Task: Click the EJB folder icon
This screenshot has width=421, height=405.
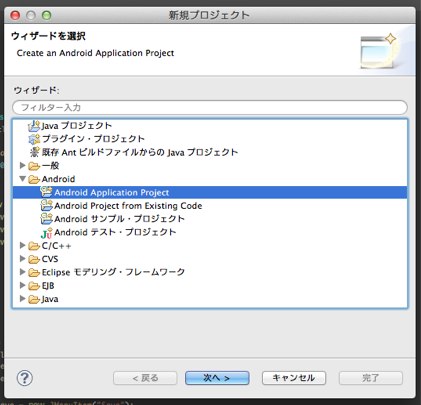Action: (34, 286)
